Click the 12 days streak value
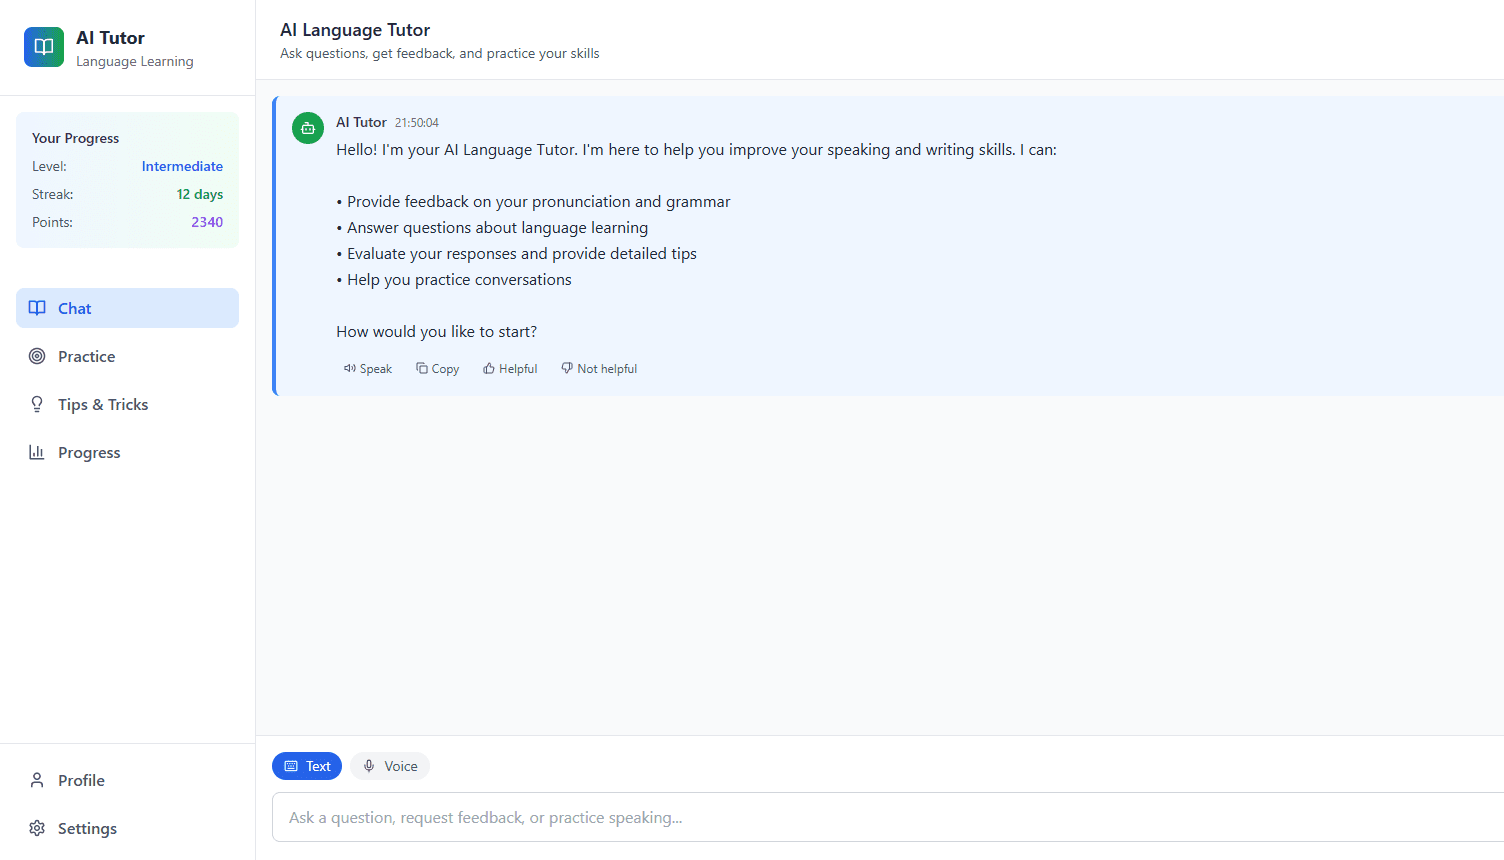 200,195
